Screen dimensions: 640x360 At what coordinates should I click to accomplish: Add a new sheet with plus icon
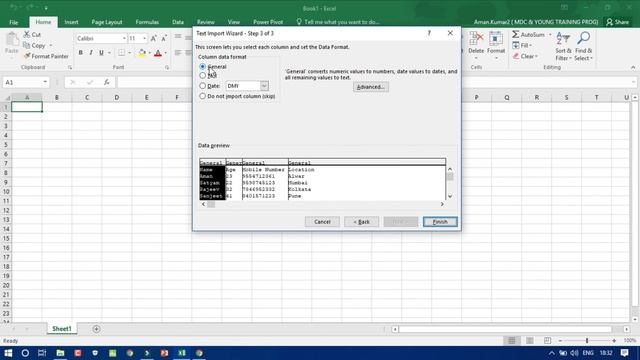[x=96, y=329]
